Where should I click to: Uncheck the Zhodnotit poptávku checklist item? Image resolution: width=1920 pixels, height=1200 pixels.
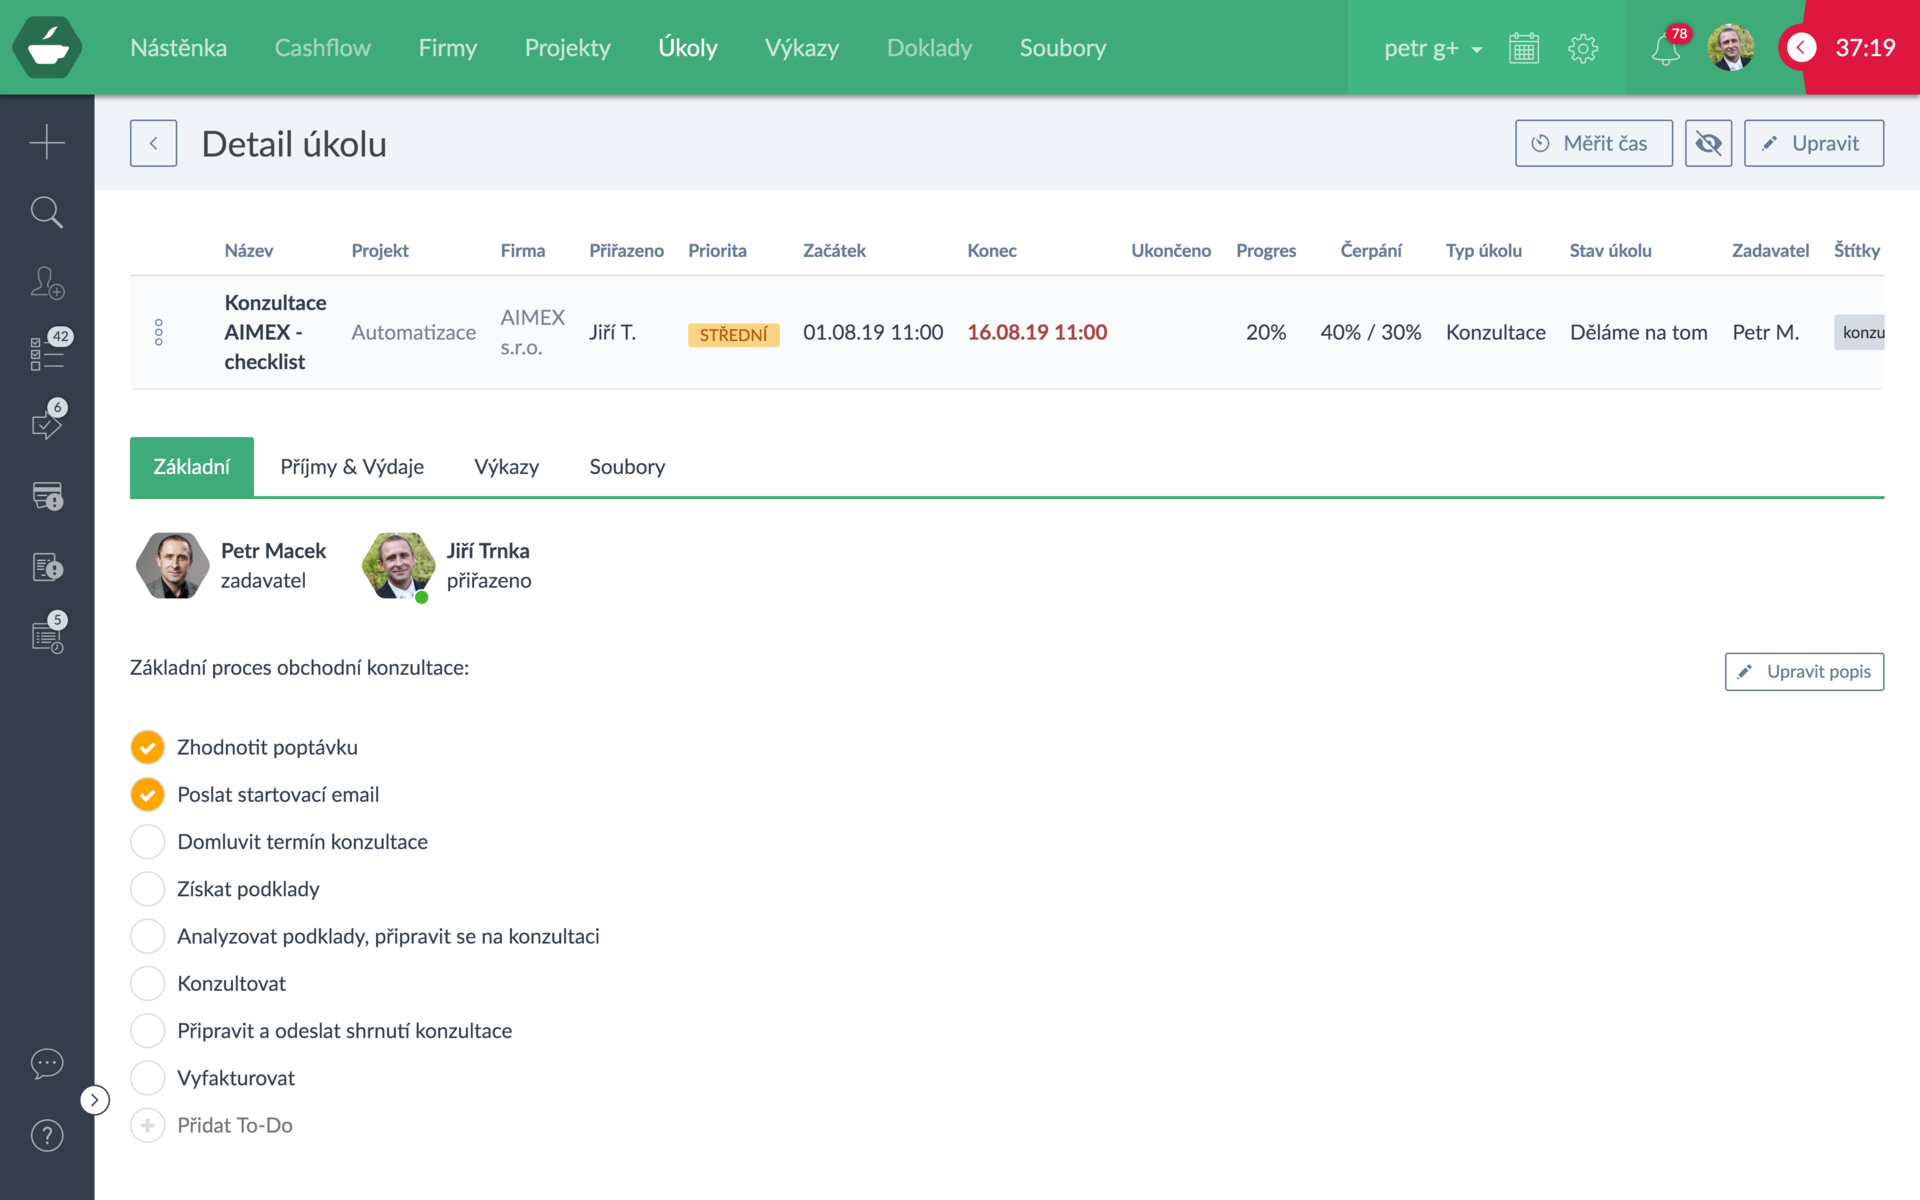148,747
